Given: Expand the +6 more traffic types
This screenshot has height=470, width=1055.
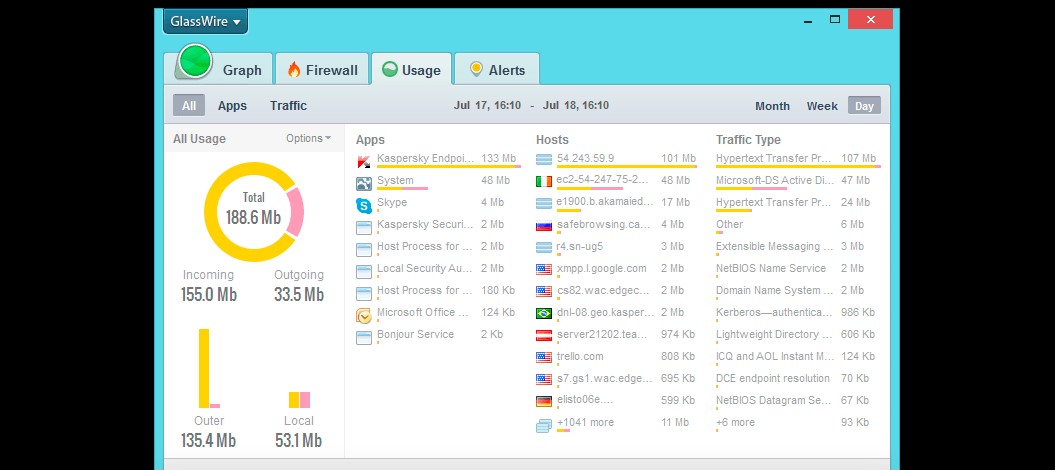Looking at the screenshot, I should tap(735, 423).
